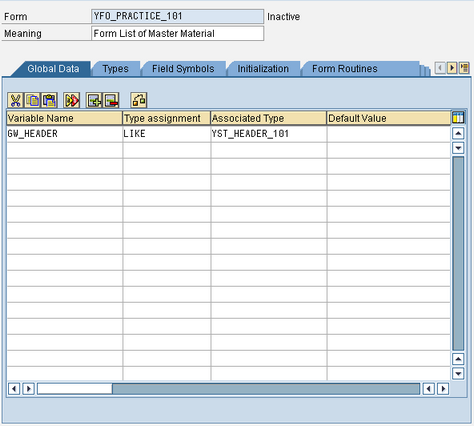Click the Check toolbar icon
The width and height of the screenshot is (474, 426).
[139, 100]
